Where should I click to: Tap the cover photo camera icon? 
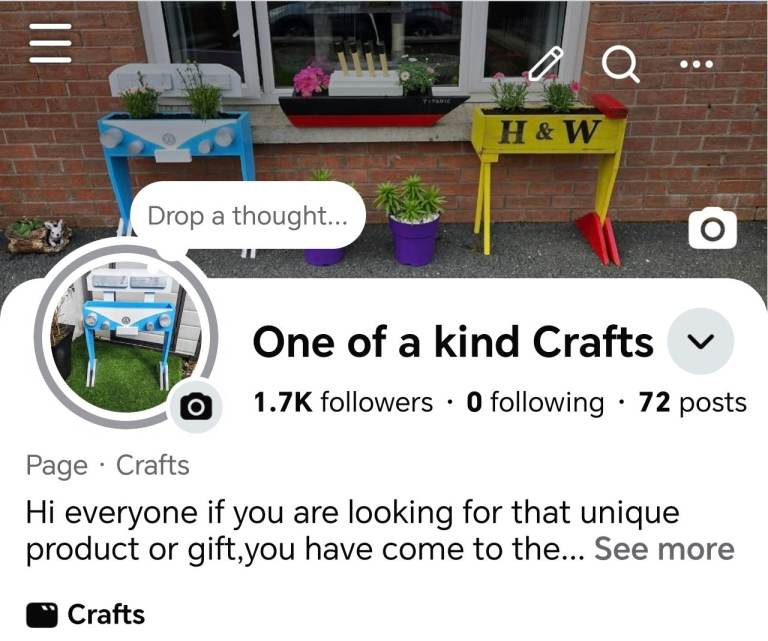pos(713,228)
